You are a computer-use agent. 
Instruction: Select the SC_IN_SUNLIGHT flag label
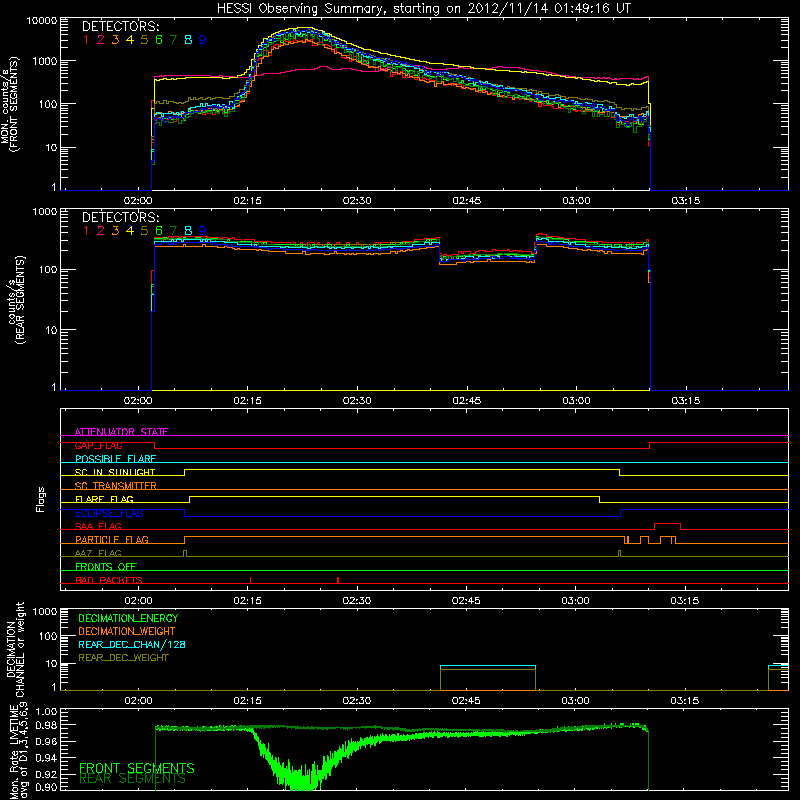pos(115,472)
